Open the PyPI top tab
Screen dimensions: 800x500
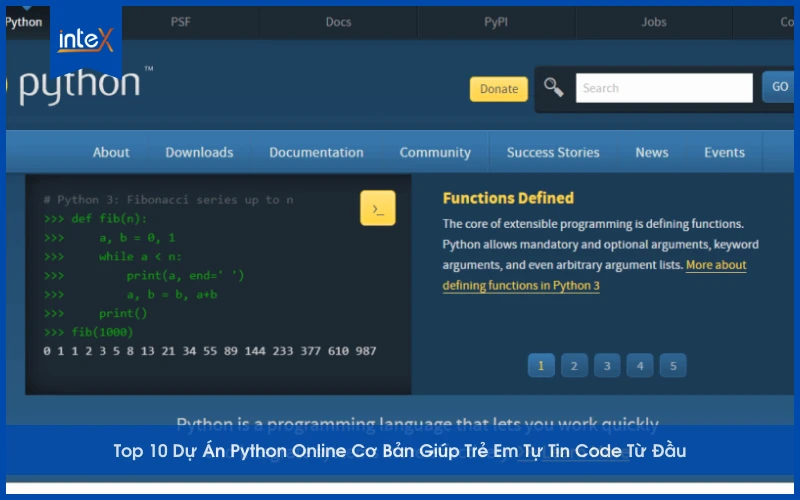pos(496,22)
